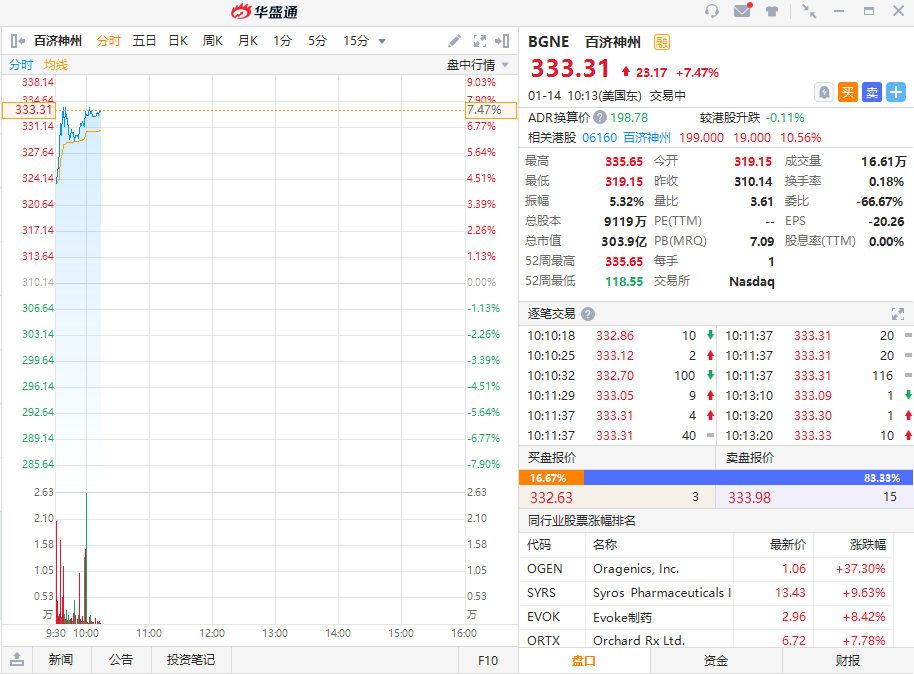This screenshot has height=674, width=914.
Task: Click the shrink window arrows icon
Action: pyautogui.click(x=809, y=11)
